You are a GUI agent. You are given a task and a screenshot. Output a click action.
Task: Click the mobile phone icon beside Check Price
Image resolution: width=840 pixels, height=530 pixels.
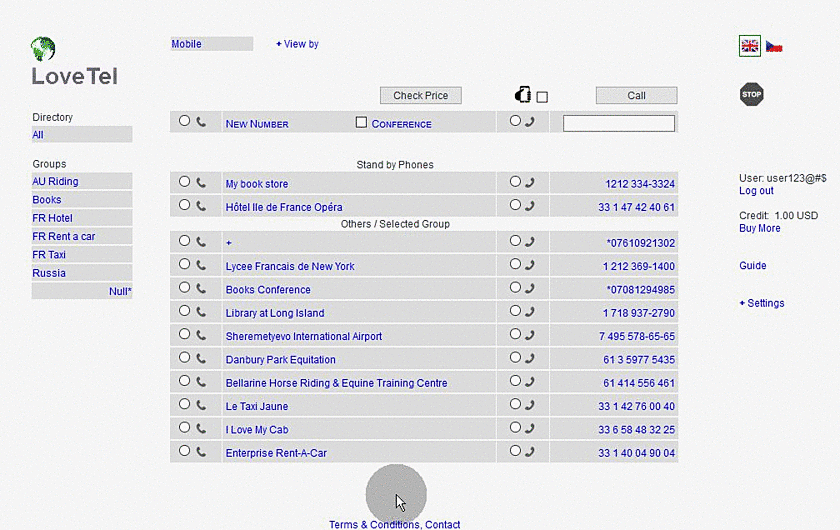tap(522, 96)
